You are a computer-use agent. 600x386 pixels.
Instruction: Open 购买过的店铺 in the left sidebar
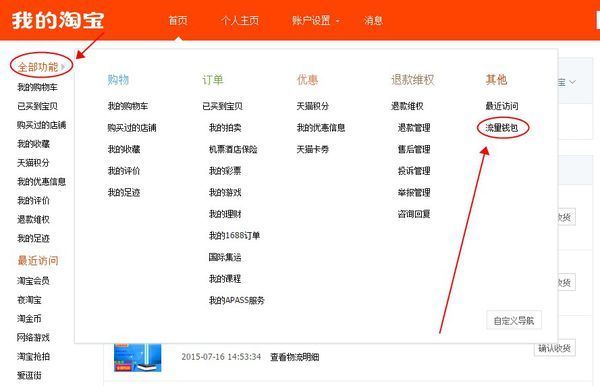pyautogui.click(x=41, y=125)
